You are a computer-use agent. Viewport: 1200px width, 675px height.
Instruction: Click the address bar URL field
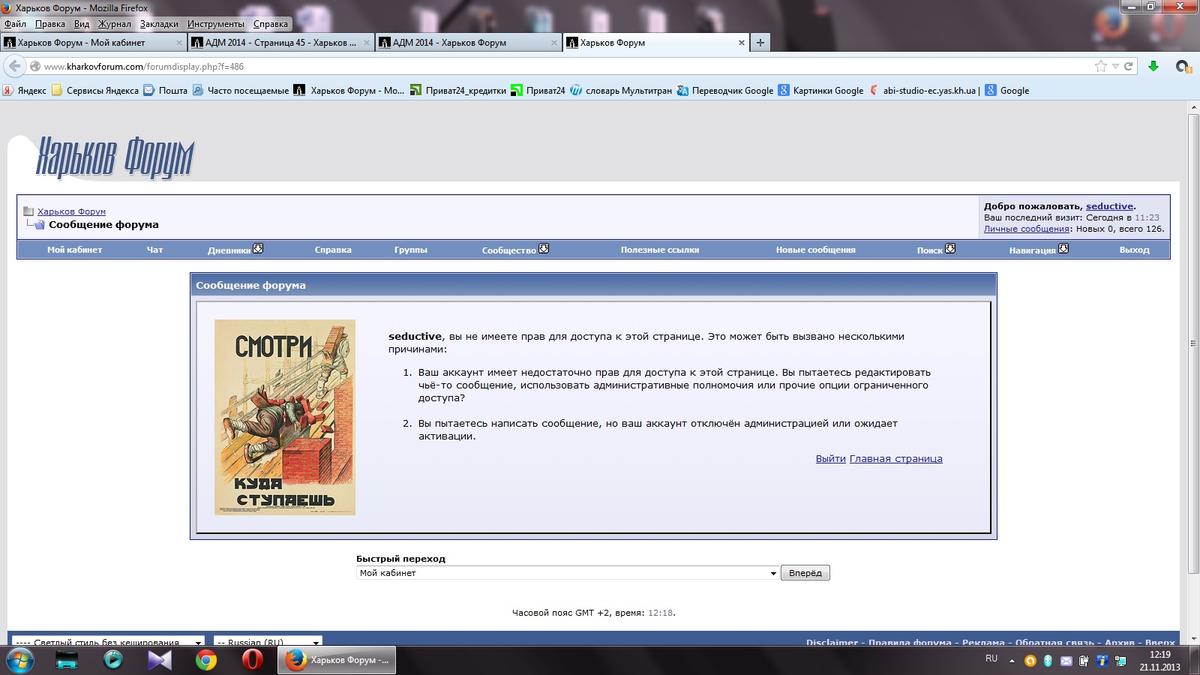tap(560, 66)
